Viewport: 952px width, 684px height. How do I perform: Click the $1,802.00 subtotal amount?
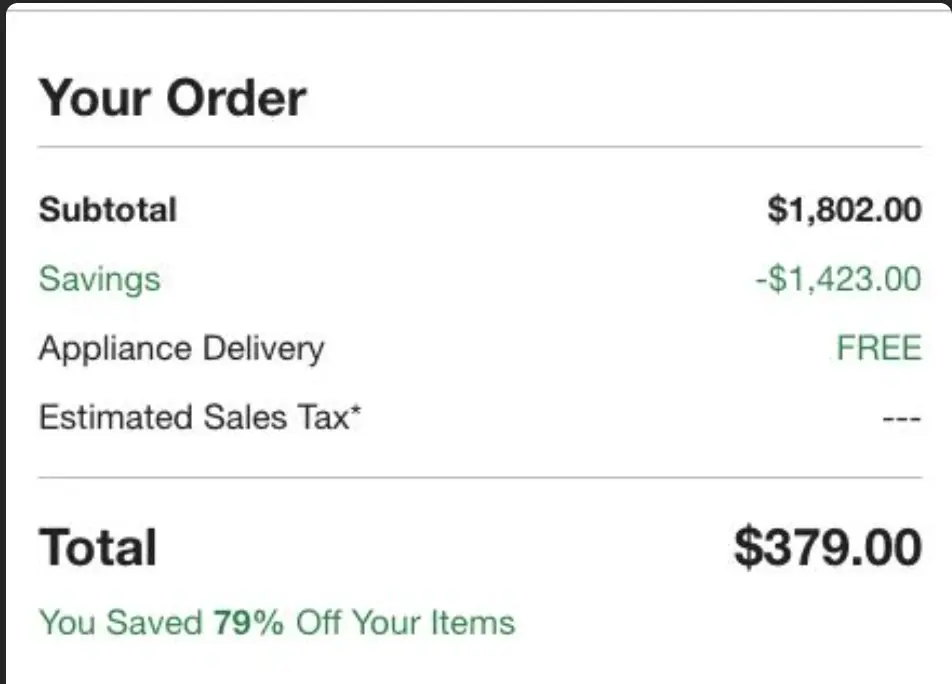coord(844,210)
